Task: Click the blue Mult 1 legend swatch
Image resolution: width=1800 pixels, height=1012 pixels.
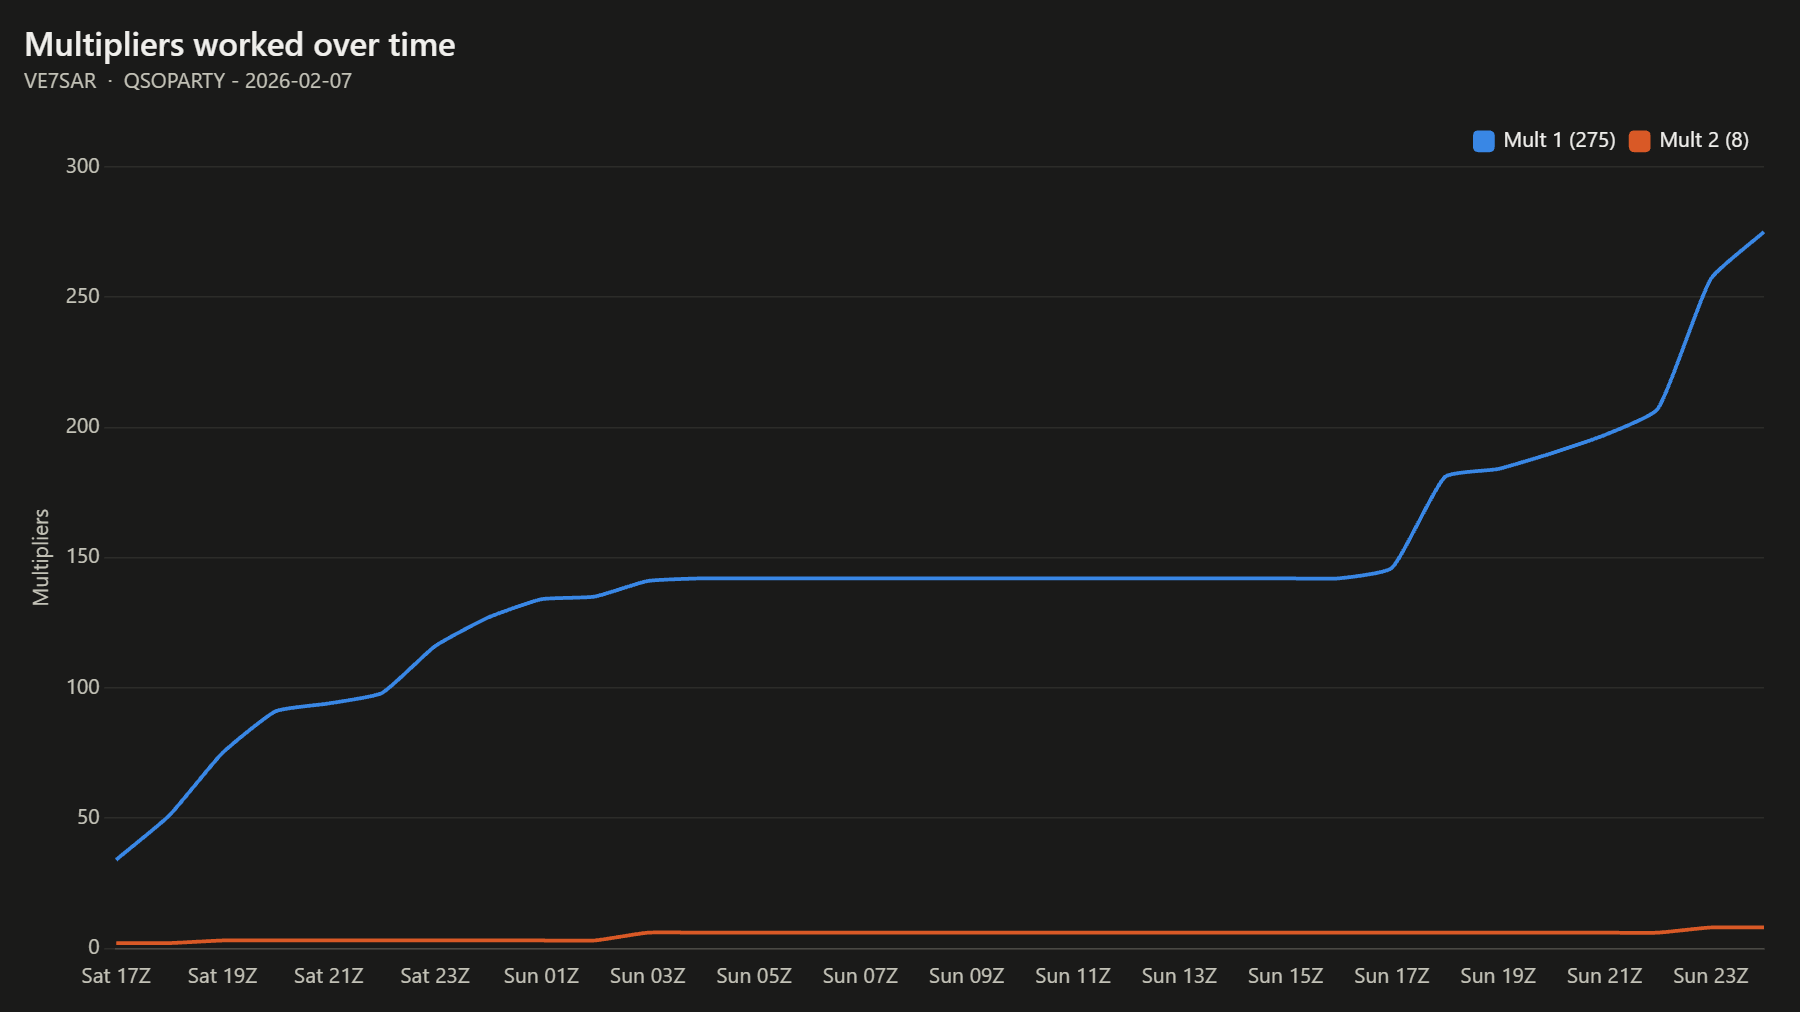Action: click(x=1484, y=141)
